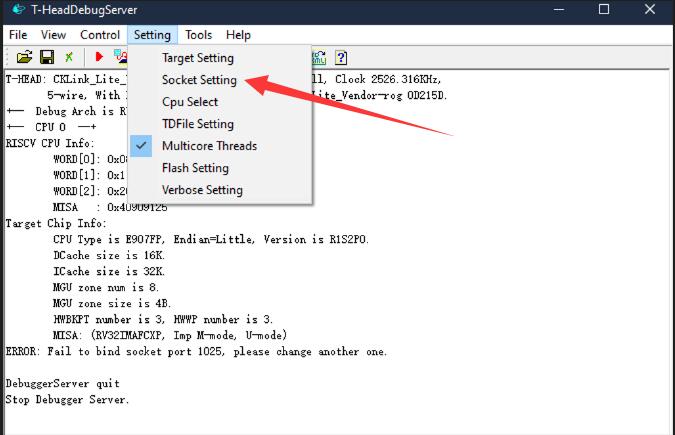This screenshot has height=435, width=675.
Task: Click the 'MISA: (RV32IMAFCXP' line
Action: 170,336
